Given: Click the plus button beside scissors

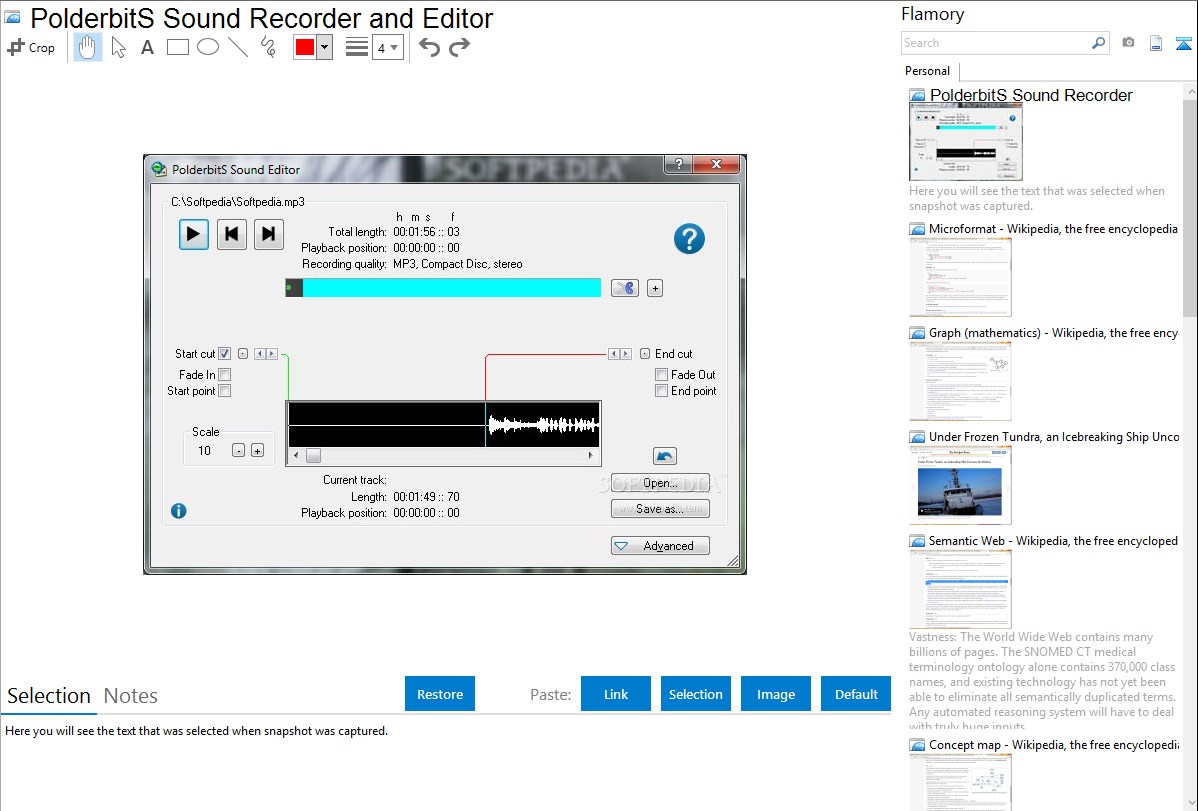Looking at the screenshot, I should coord(655,288).
